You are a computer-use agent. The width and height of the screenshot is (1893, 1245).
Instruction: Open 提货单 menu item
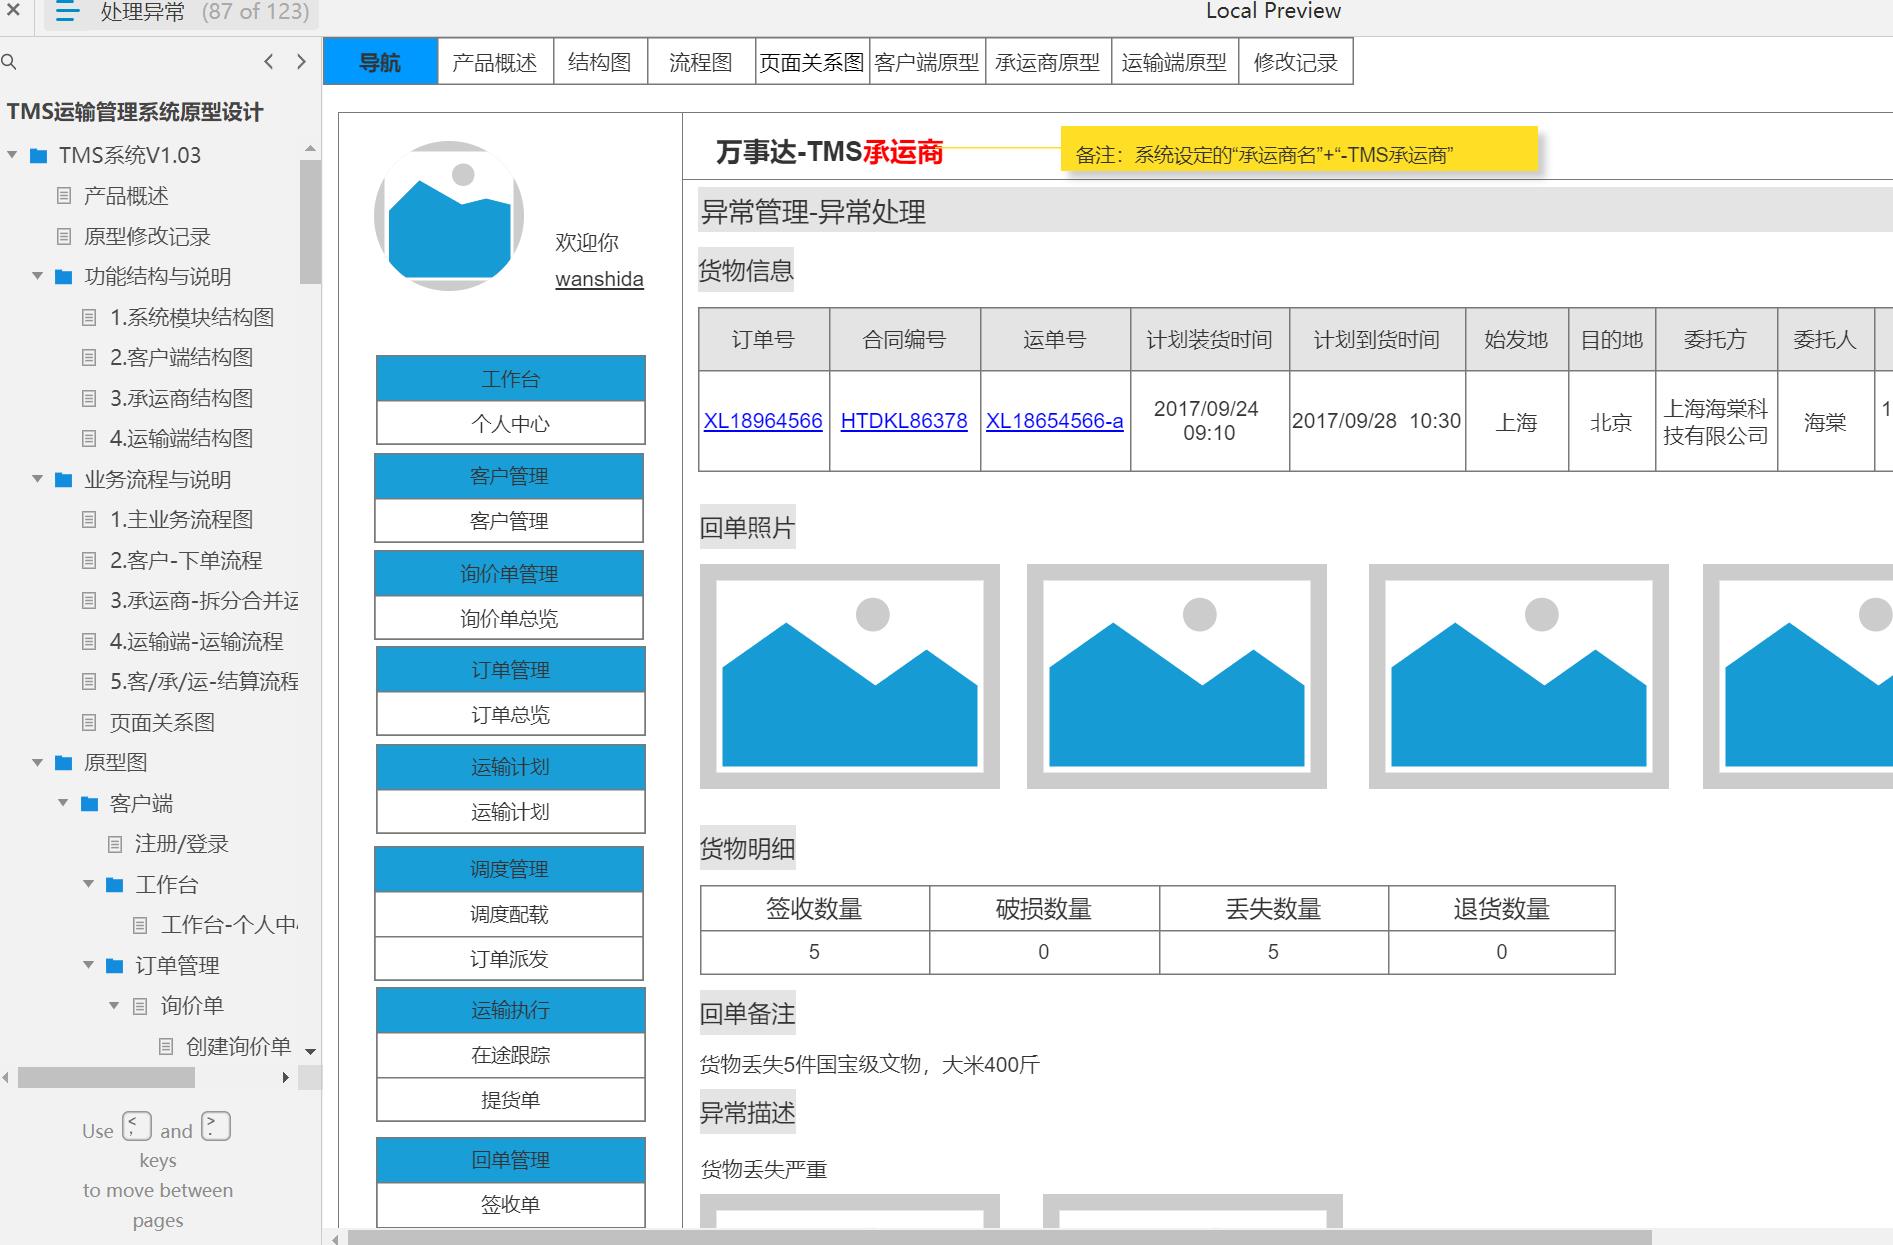pyautogui.click(x=510, y=1100)
